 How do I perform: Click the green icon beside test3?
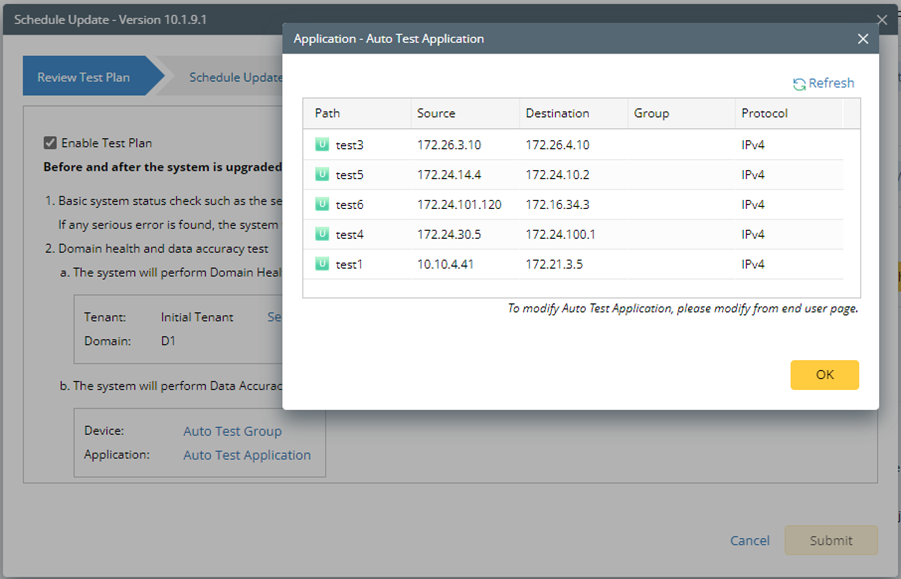point(322,145)
